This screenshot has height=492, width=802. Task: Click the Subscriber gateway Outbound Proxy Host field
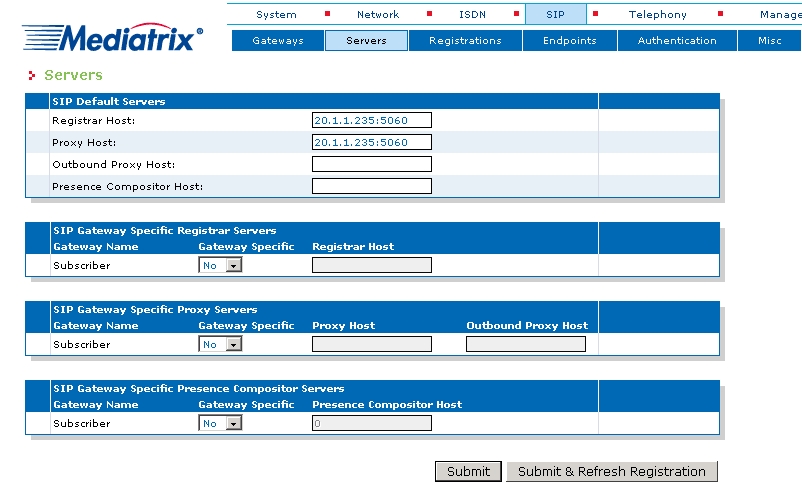click(526, 344)
